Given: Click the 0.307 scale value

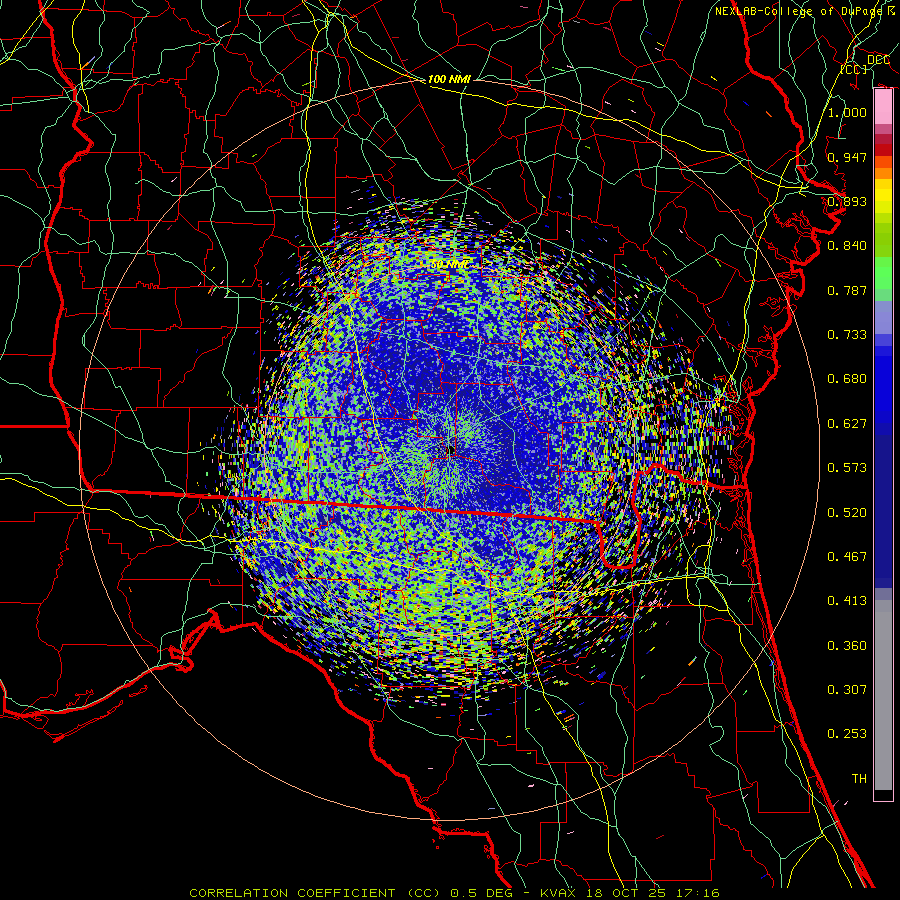Looking at the screenshot, I should click(x=847, y=690).
